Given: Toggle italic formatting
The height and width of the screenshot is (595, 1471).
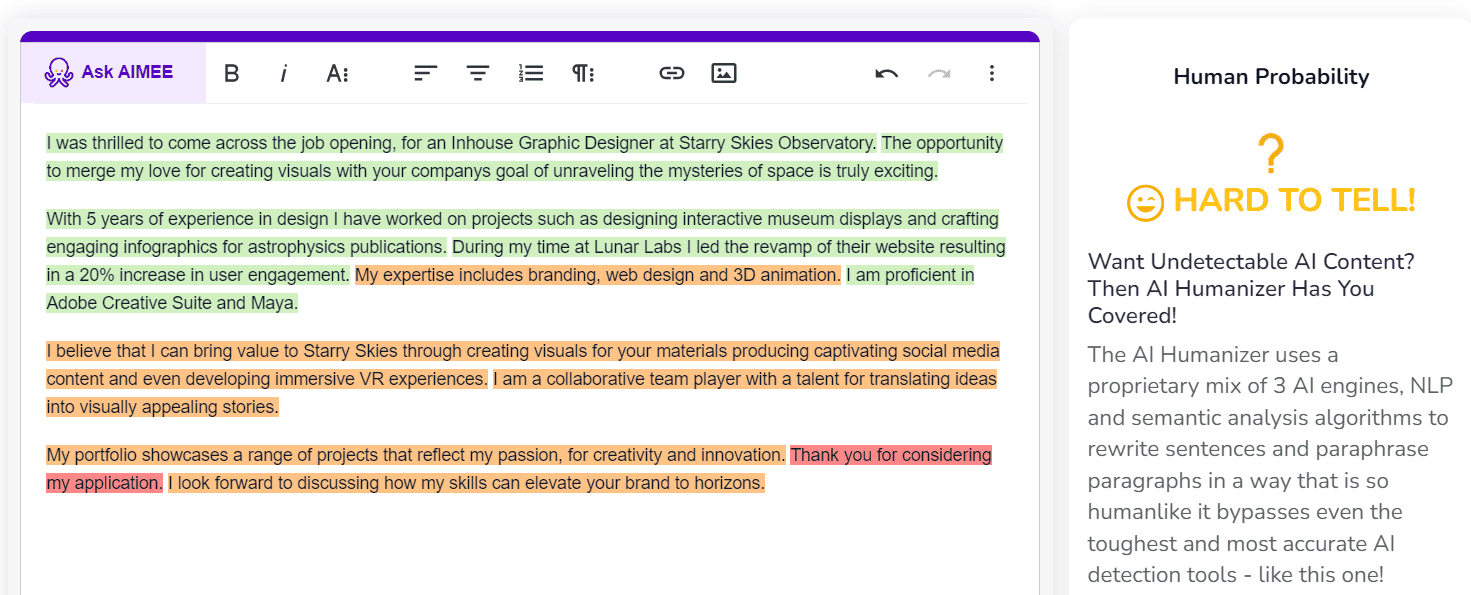Looking at the screenshot, I should click(284, 73).
